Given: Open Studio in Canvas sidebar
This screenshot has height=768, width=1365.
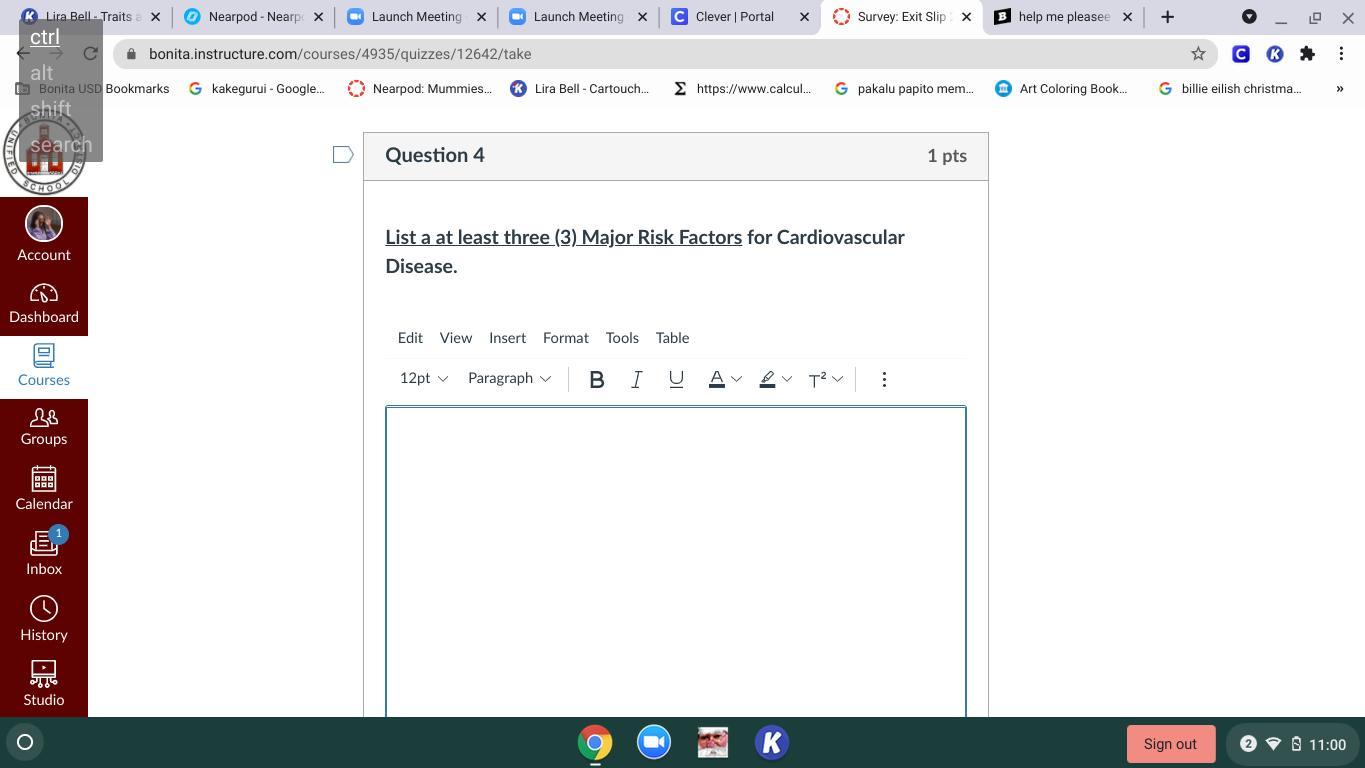Looking at the screenshot, I should (44, 685).
